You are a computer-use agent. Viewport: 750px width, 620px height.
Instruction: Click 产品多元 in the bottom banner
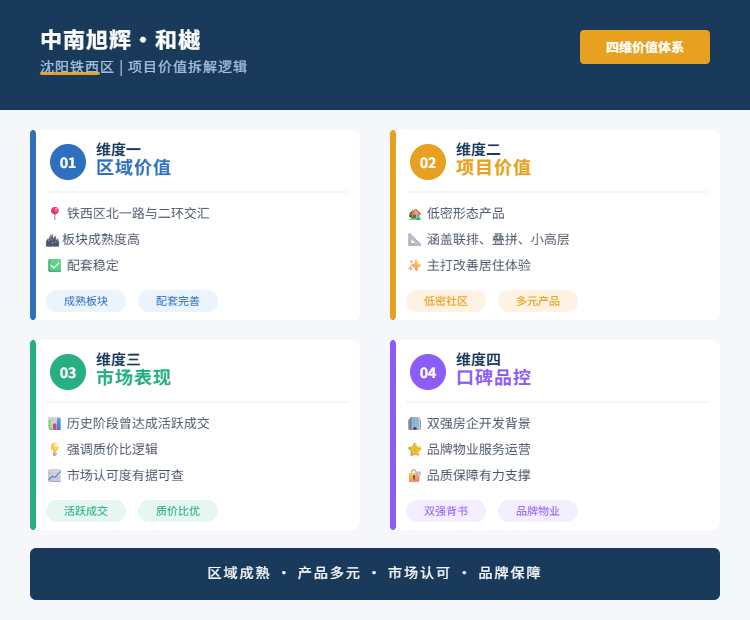pyautogui.click(x=329, y=573)
